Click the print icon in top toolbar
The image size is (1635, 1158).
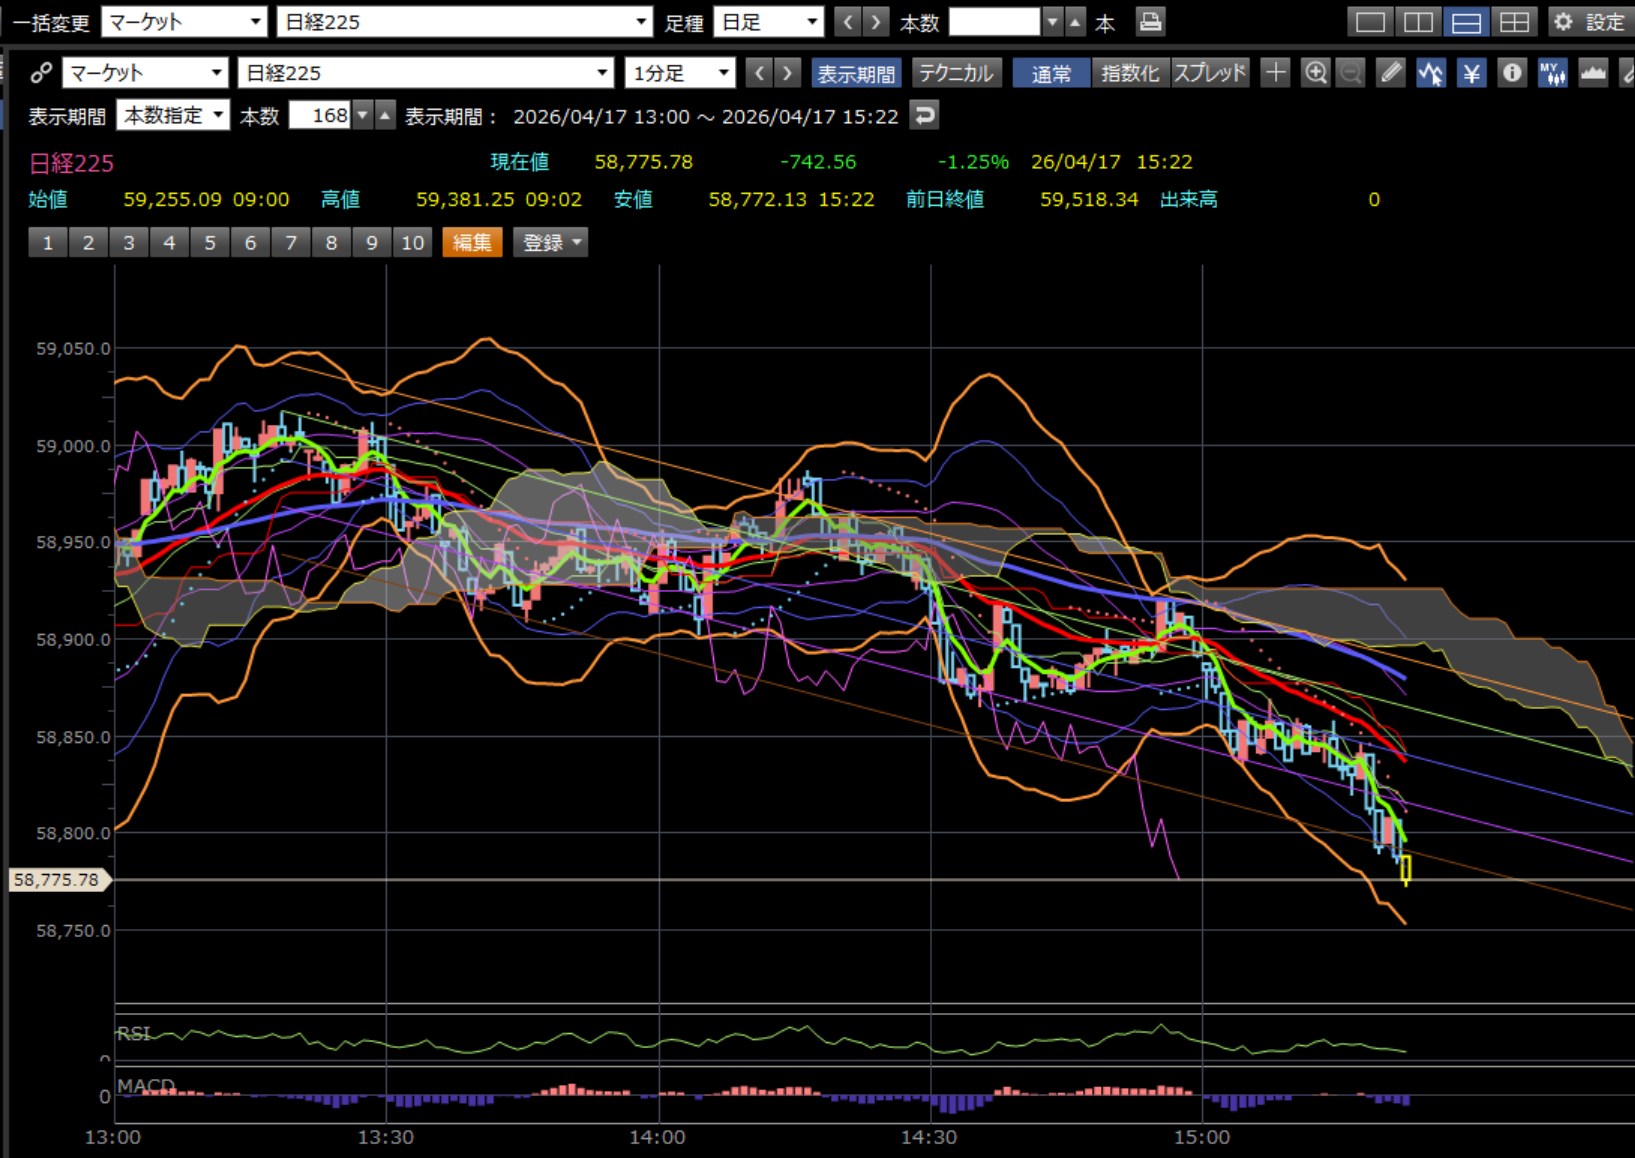click(x=1151, y=22)
